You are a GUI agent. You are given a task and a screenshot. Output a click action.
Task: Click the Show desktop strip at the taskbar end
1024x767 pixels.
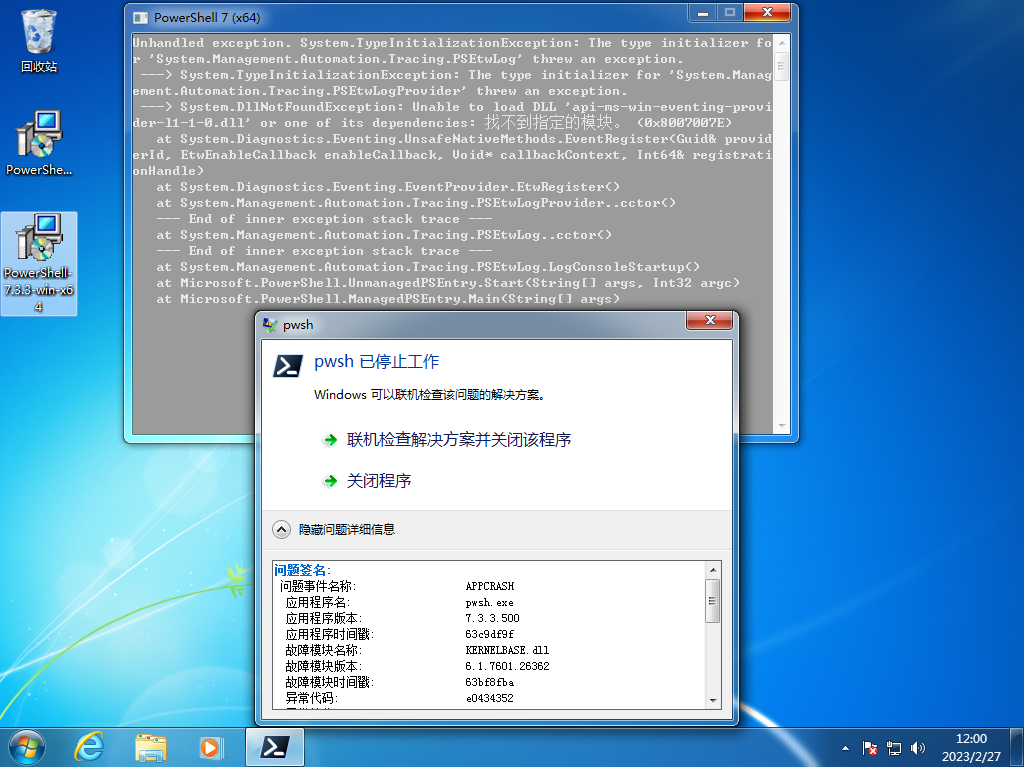[x=1017, y=747]
